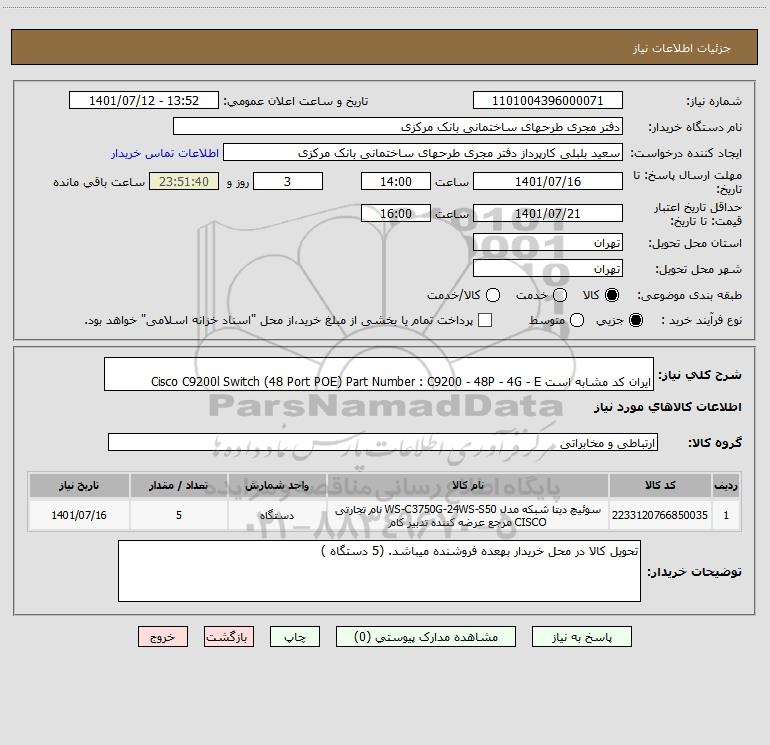
Task: Click the deadline time 14:00 field
Action: tap(396, 181)
